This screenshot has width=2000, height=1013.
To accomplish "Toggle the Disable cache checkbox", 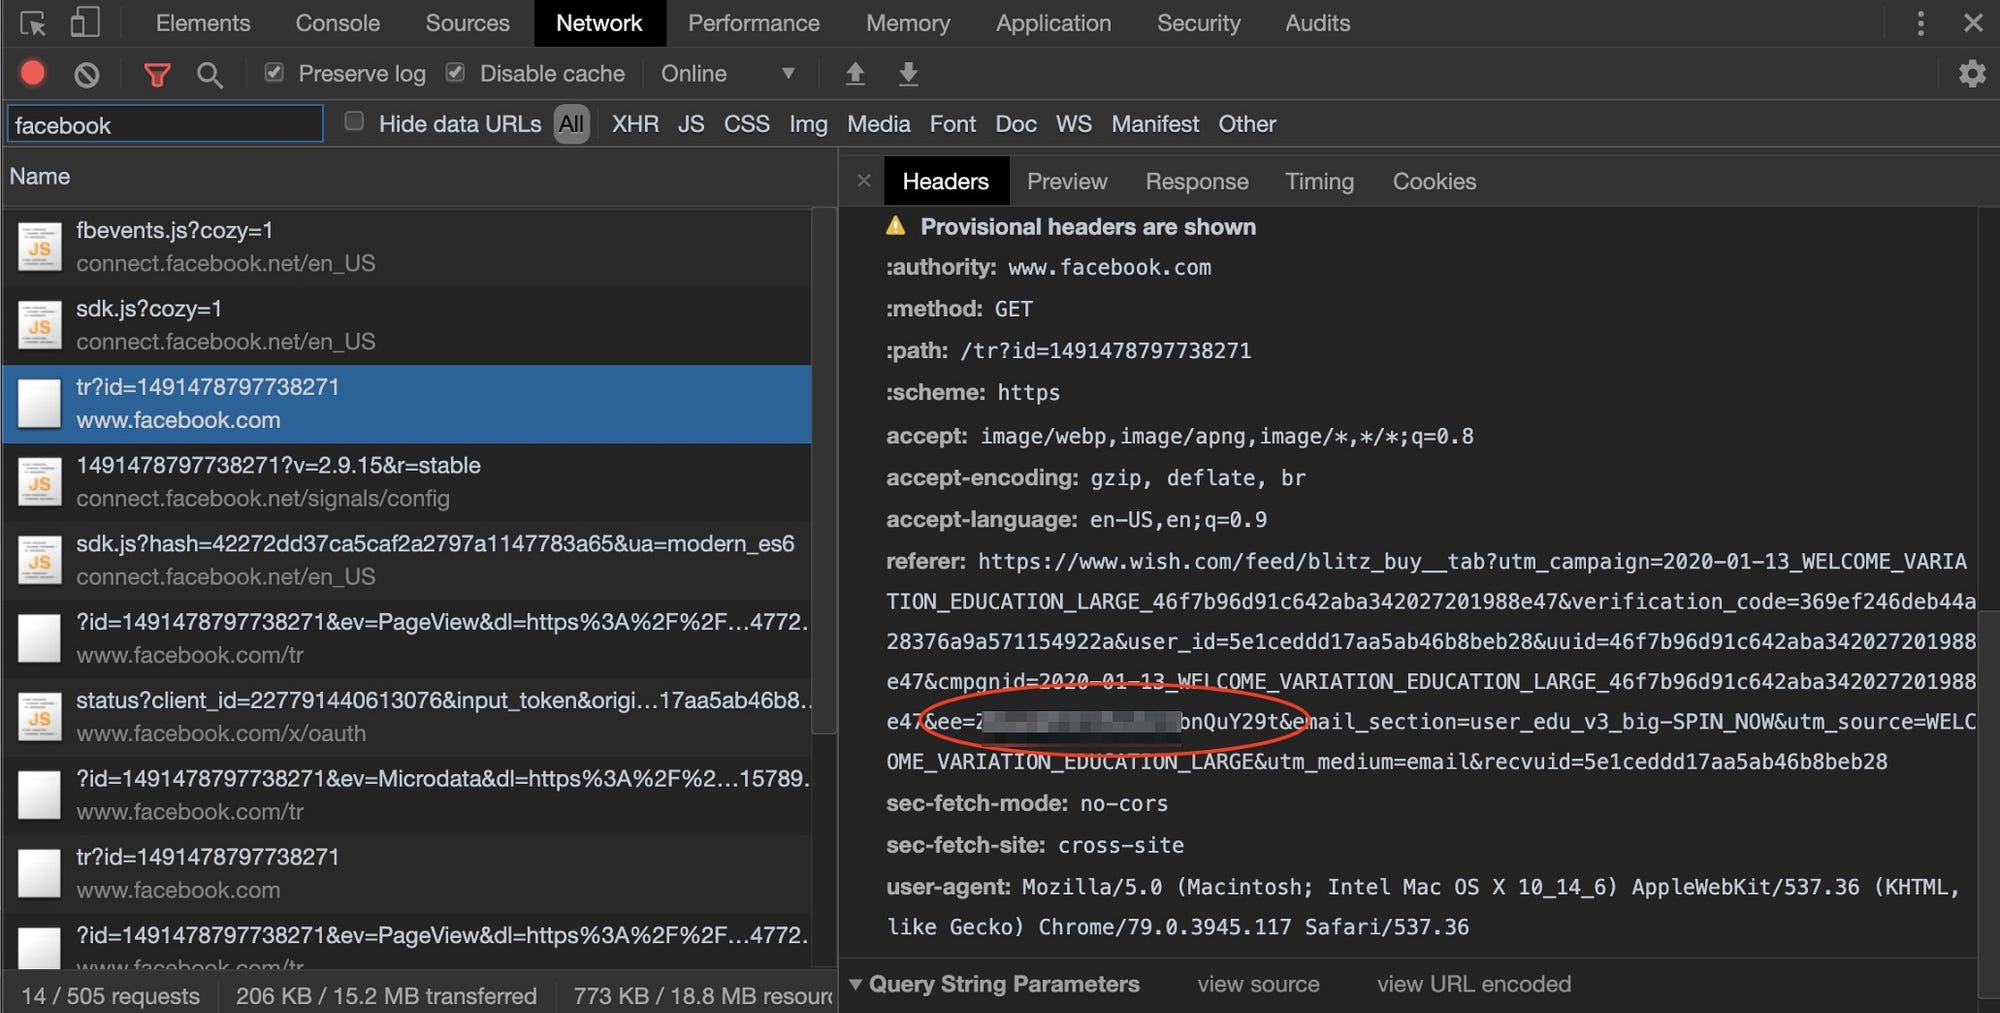I will (455, 72).
